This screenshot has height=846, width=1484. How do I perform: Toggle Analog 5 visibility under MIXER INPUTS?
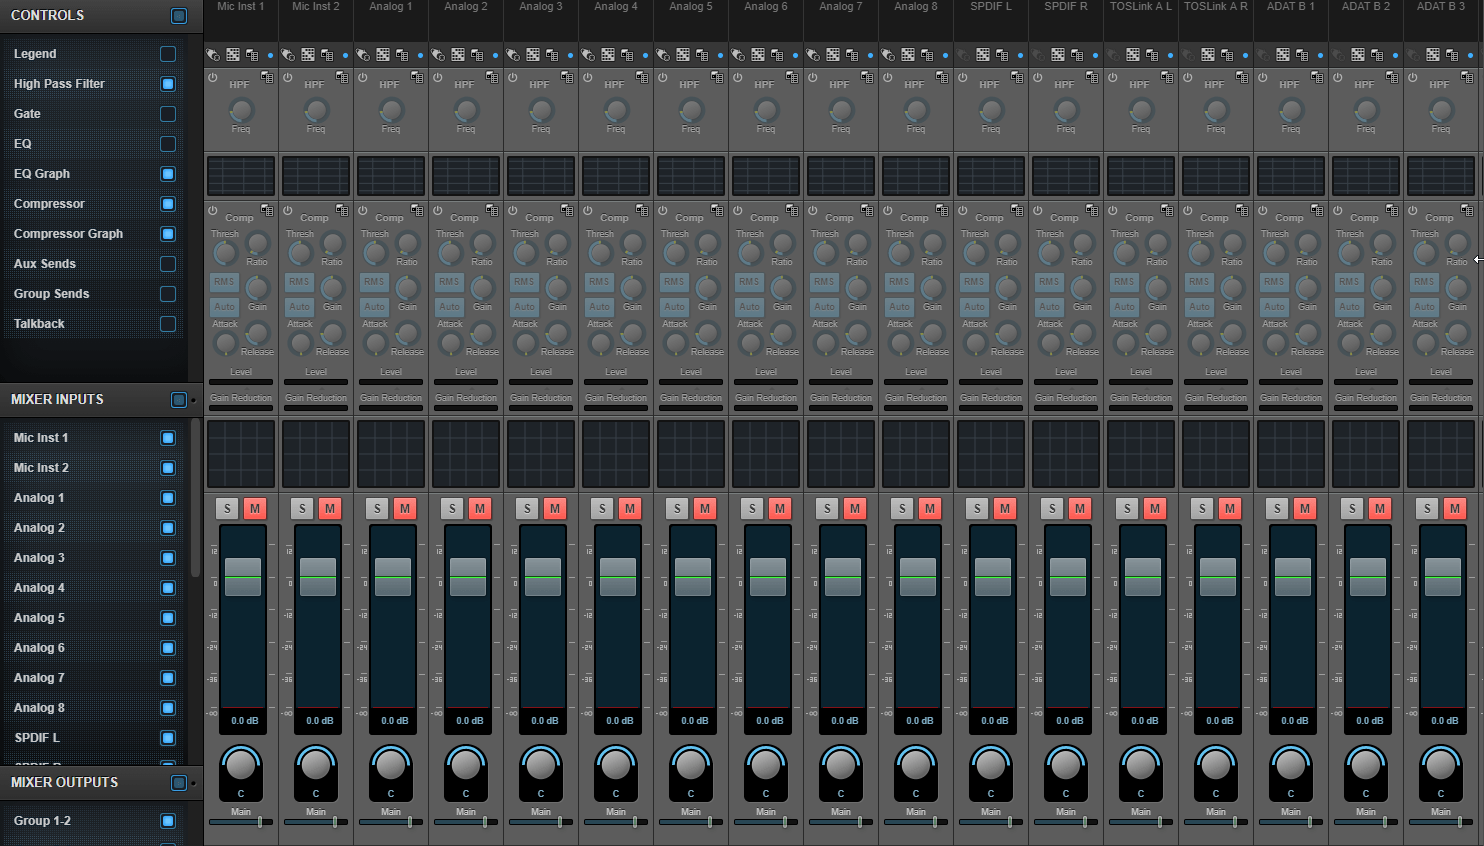coord(168,618)
